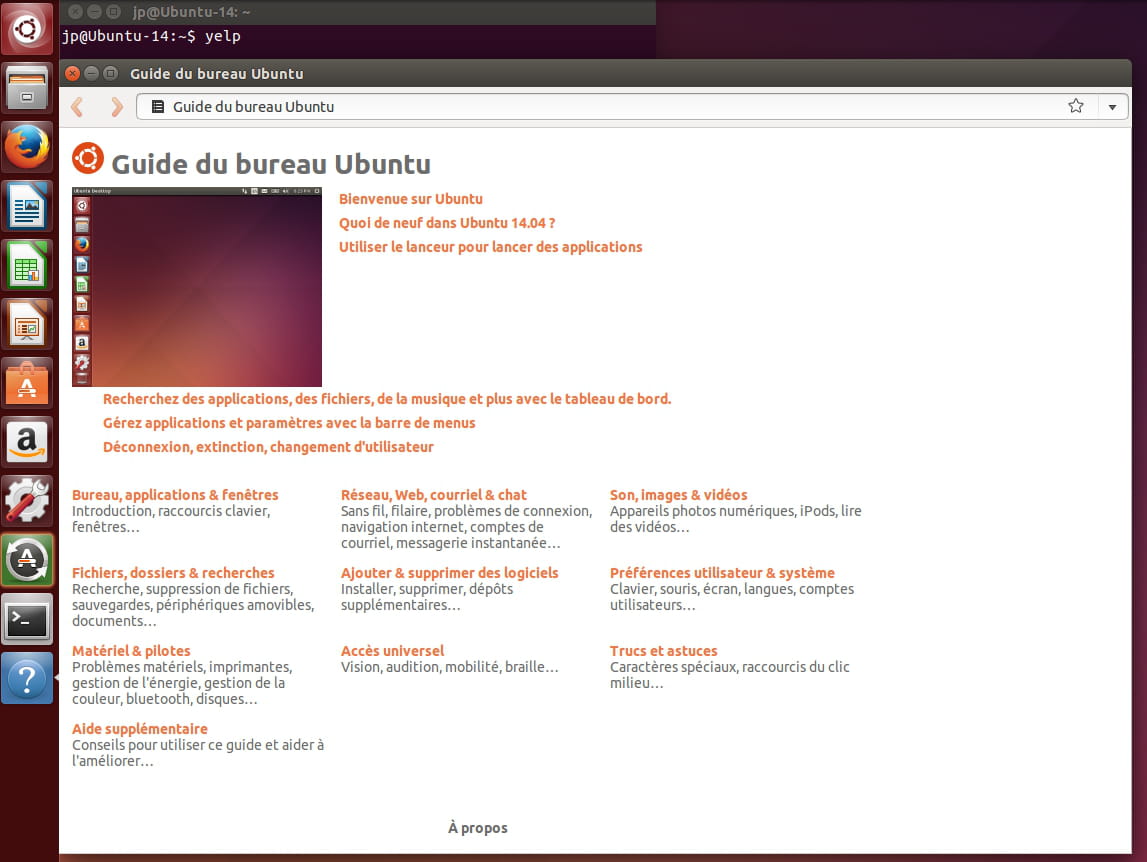Click À propos at page bottom
The height and width of the screenshot is (862, 1147).
(x=477, y=827)
